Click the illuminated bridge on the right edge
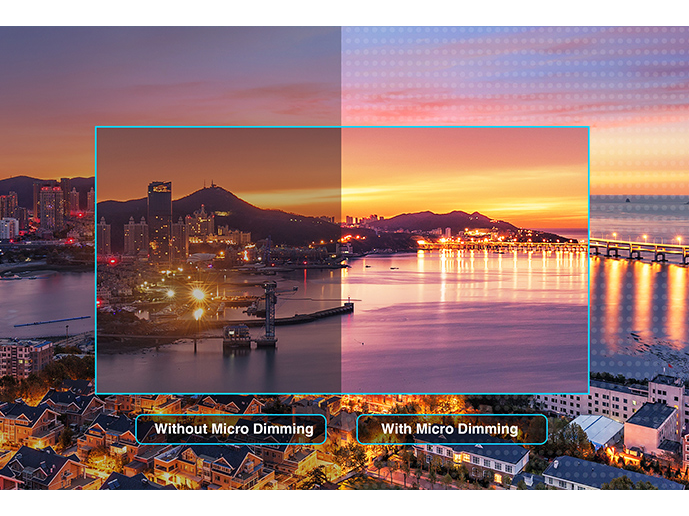 [x=638, y=248]
